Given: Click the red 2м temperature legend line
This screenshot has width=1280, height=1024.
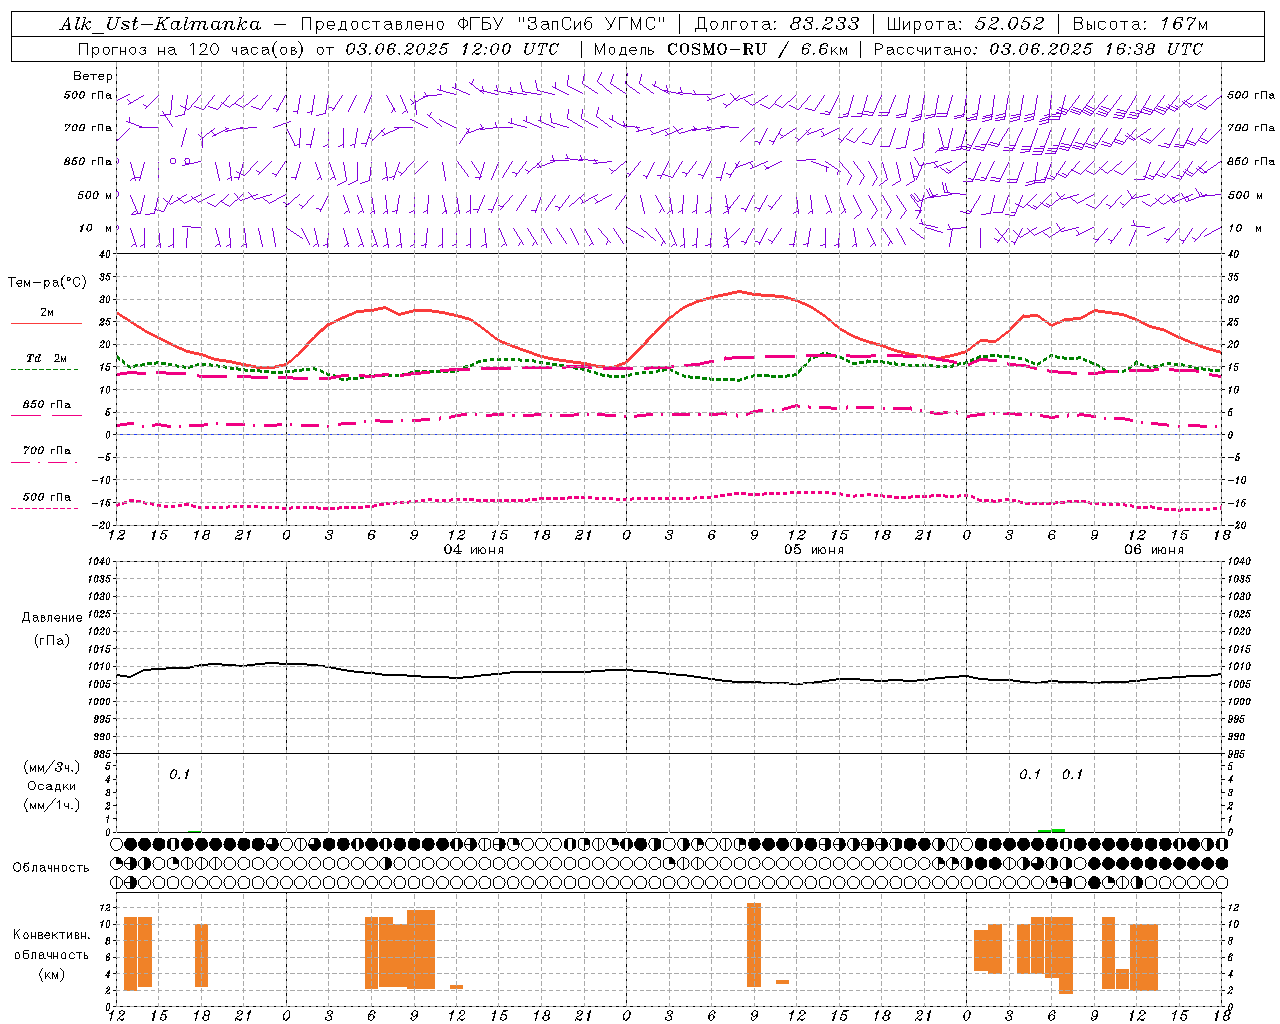Looking at the screenshot, I should pyautogui.click(x=46, y=323).
